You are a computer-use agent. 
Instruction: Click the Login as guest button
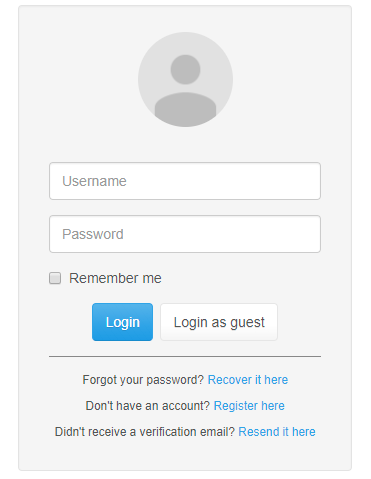(x=219, y=322)
